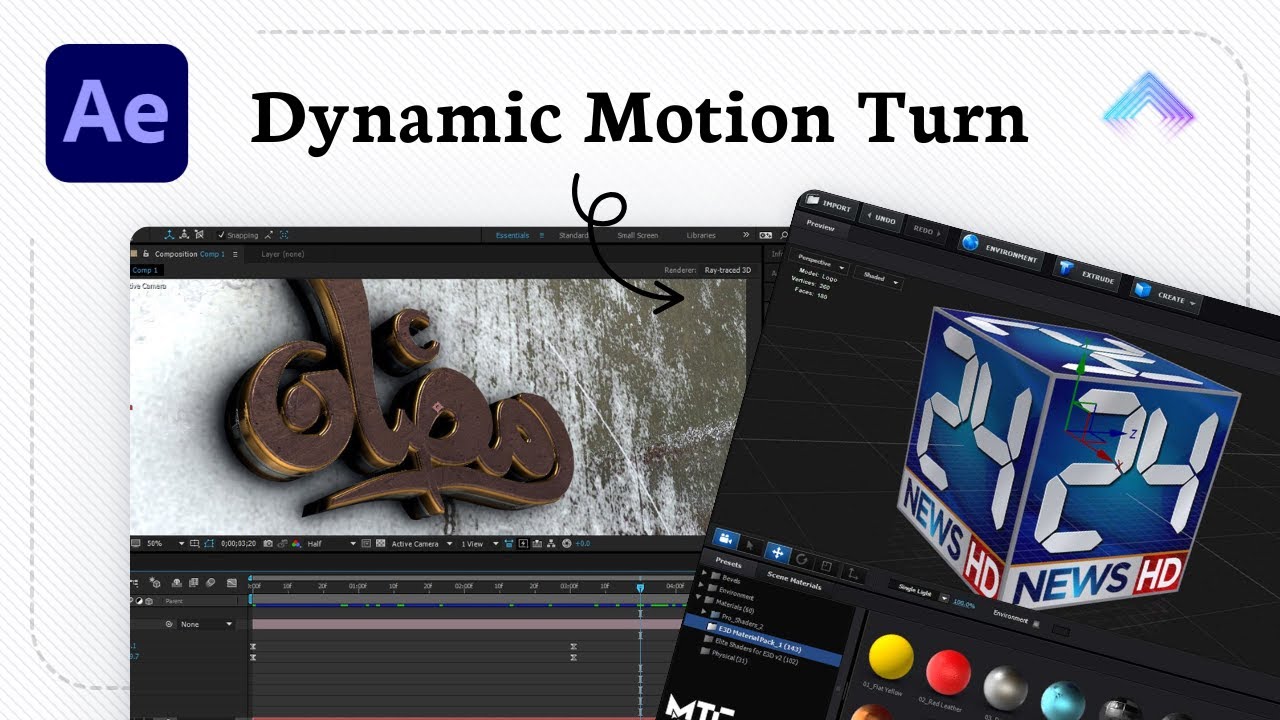Image resolution: width=1280 pixels, height=720 pixels.
Task: Open the Single Light dropdown
Action: (x=919, y=592)
